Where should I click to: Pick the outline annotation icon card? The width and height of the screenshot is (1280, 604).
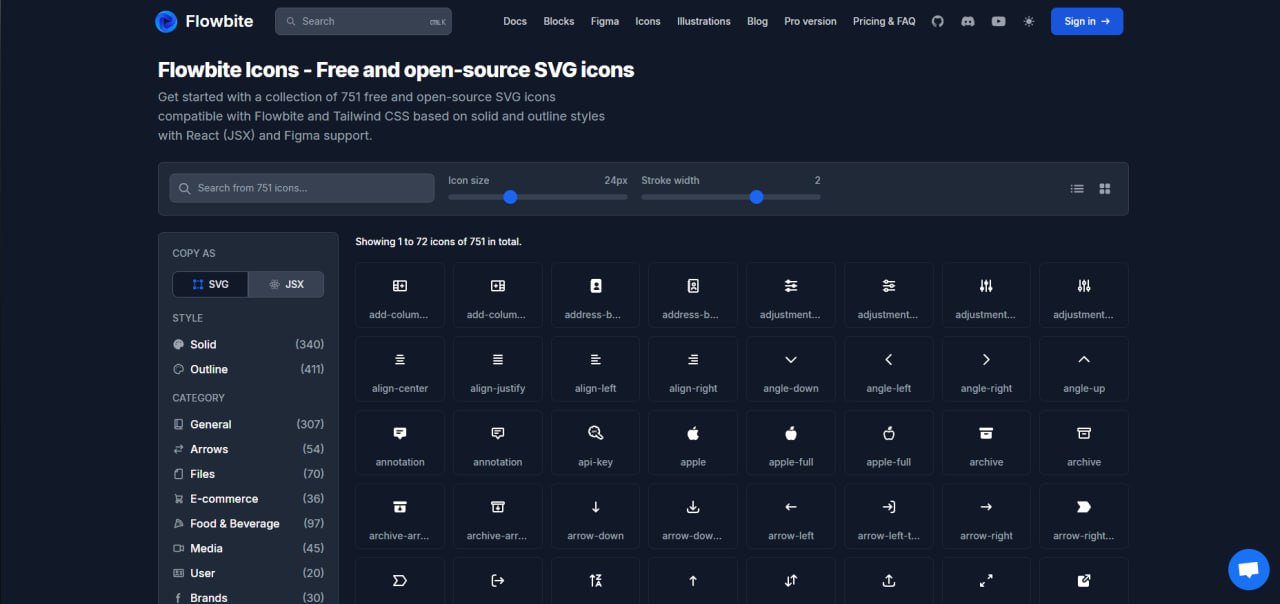click(498, 443)
